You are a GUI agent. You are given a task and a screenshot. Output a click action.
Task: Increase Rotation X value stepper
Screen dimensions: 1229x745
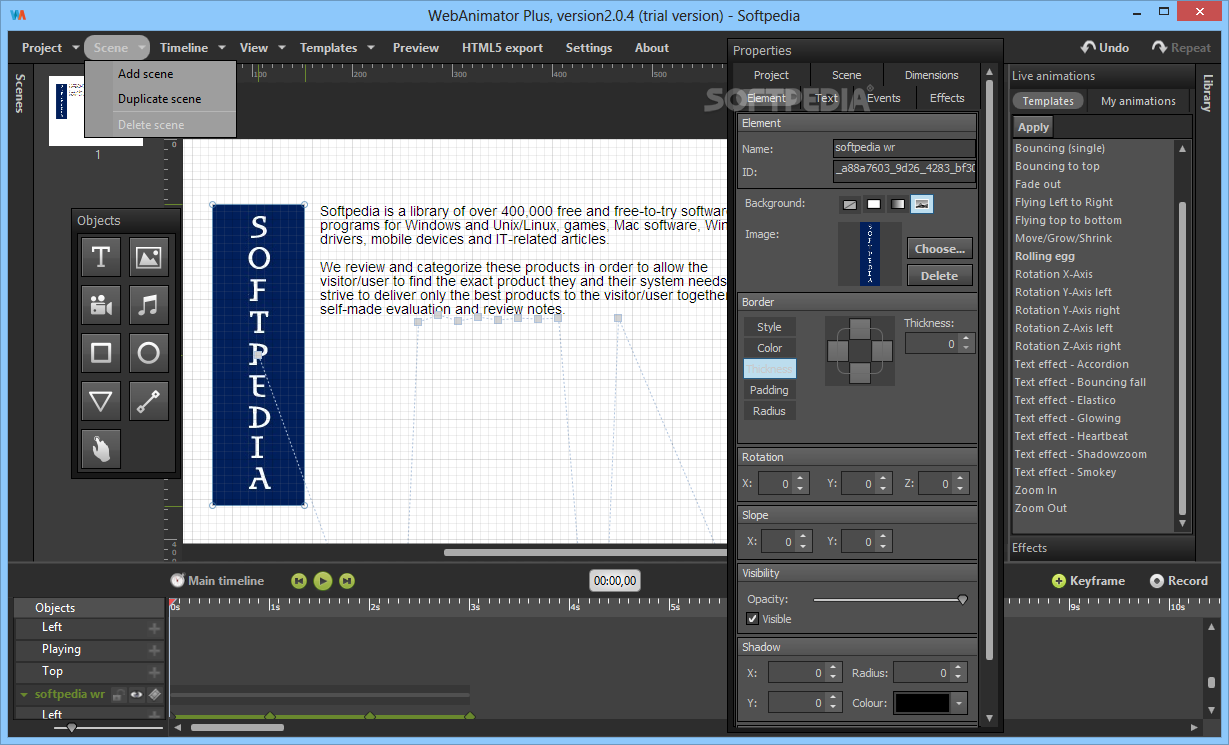(x=800, y=479)
